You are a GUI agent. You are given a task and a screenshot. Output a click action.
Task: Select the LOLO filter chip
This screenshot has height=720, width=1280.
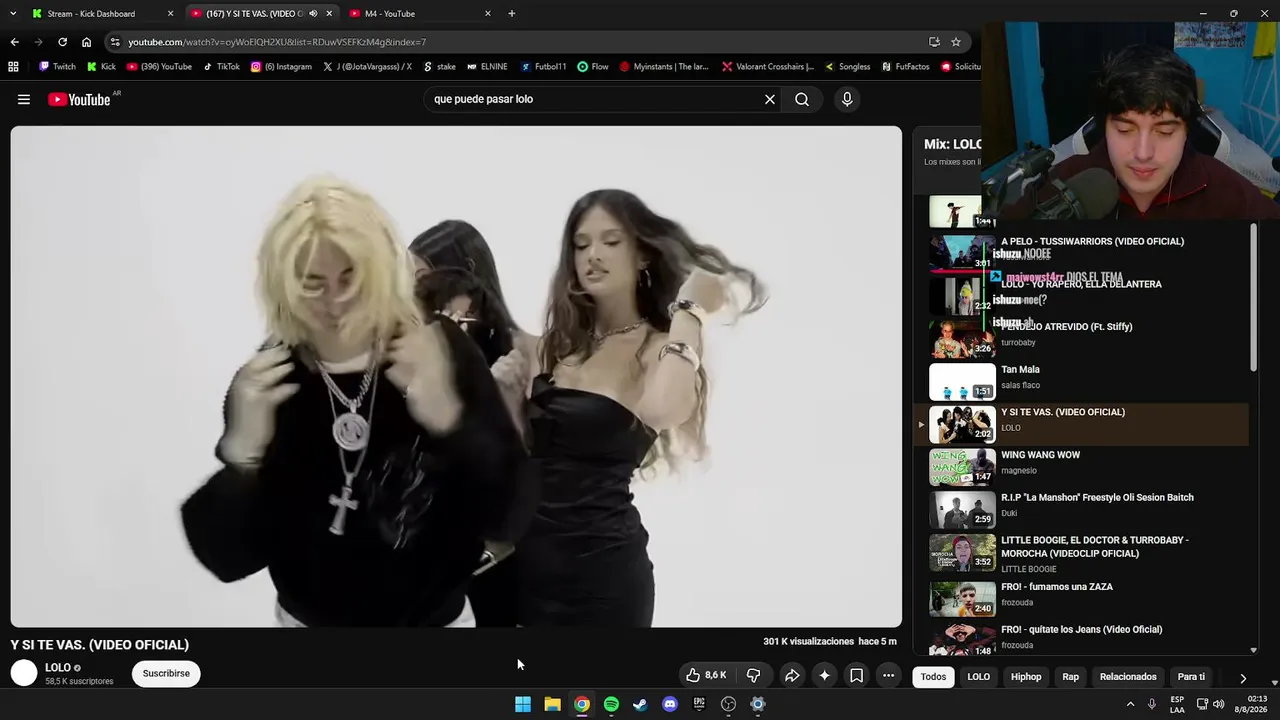pyautogui.click(x=979, y=677)
